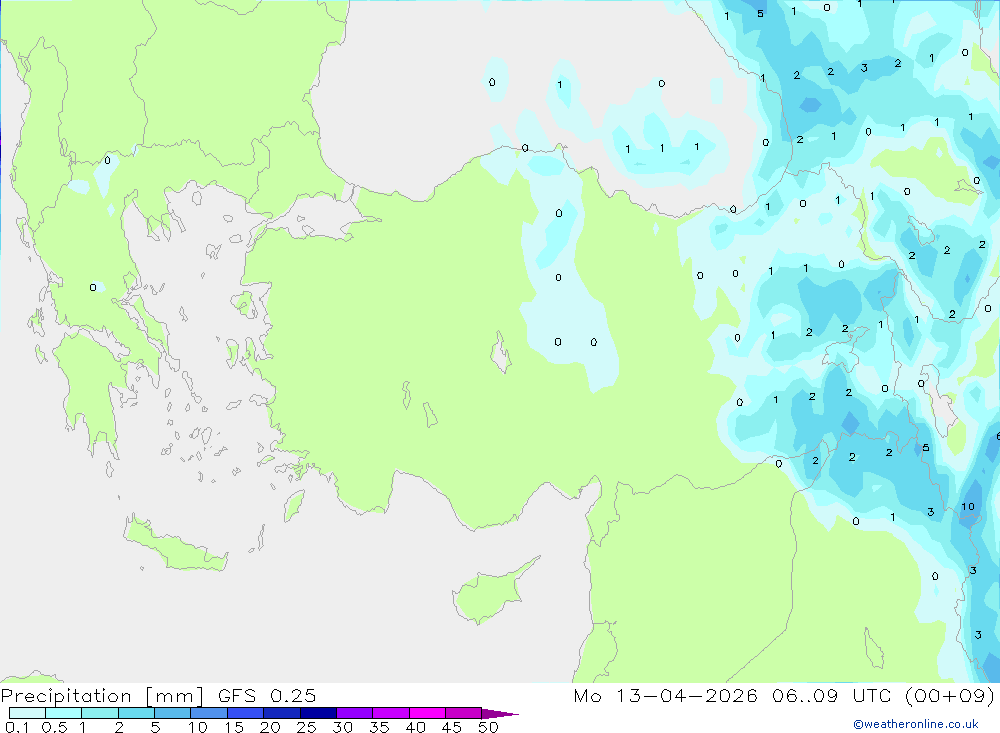Screen dimensions: 1000x733
Task: Click the "40" legend scale label
Action: tap(416, 727)
